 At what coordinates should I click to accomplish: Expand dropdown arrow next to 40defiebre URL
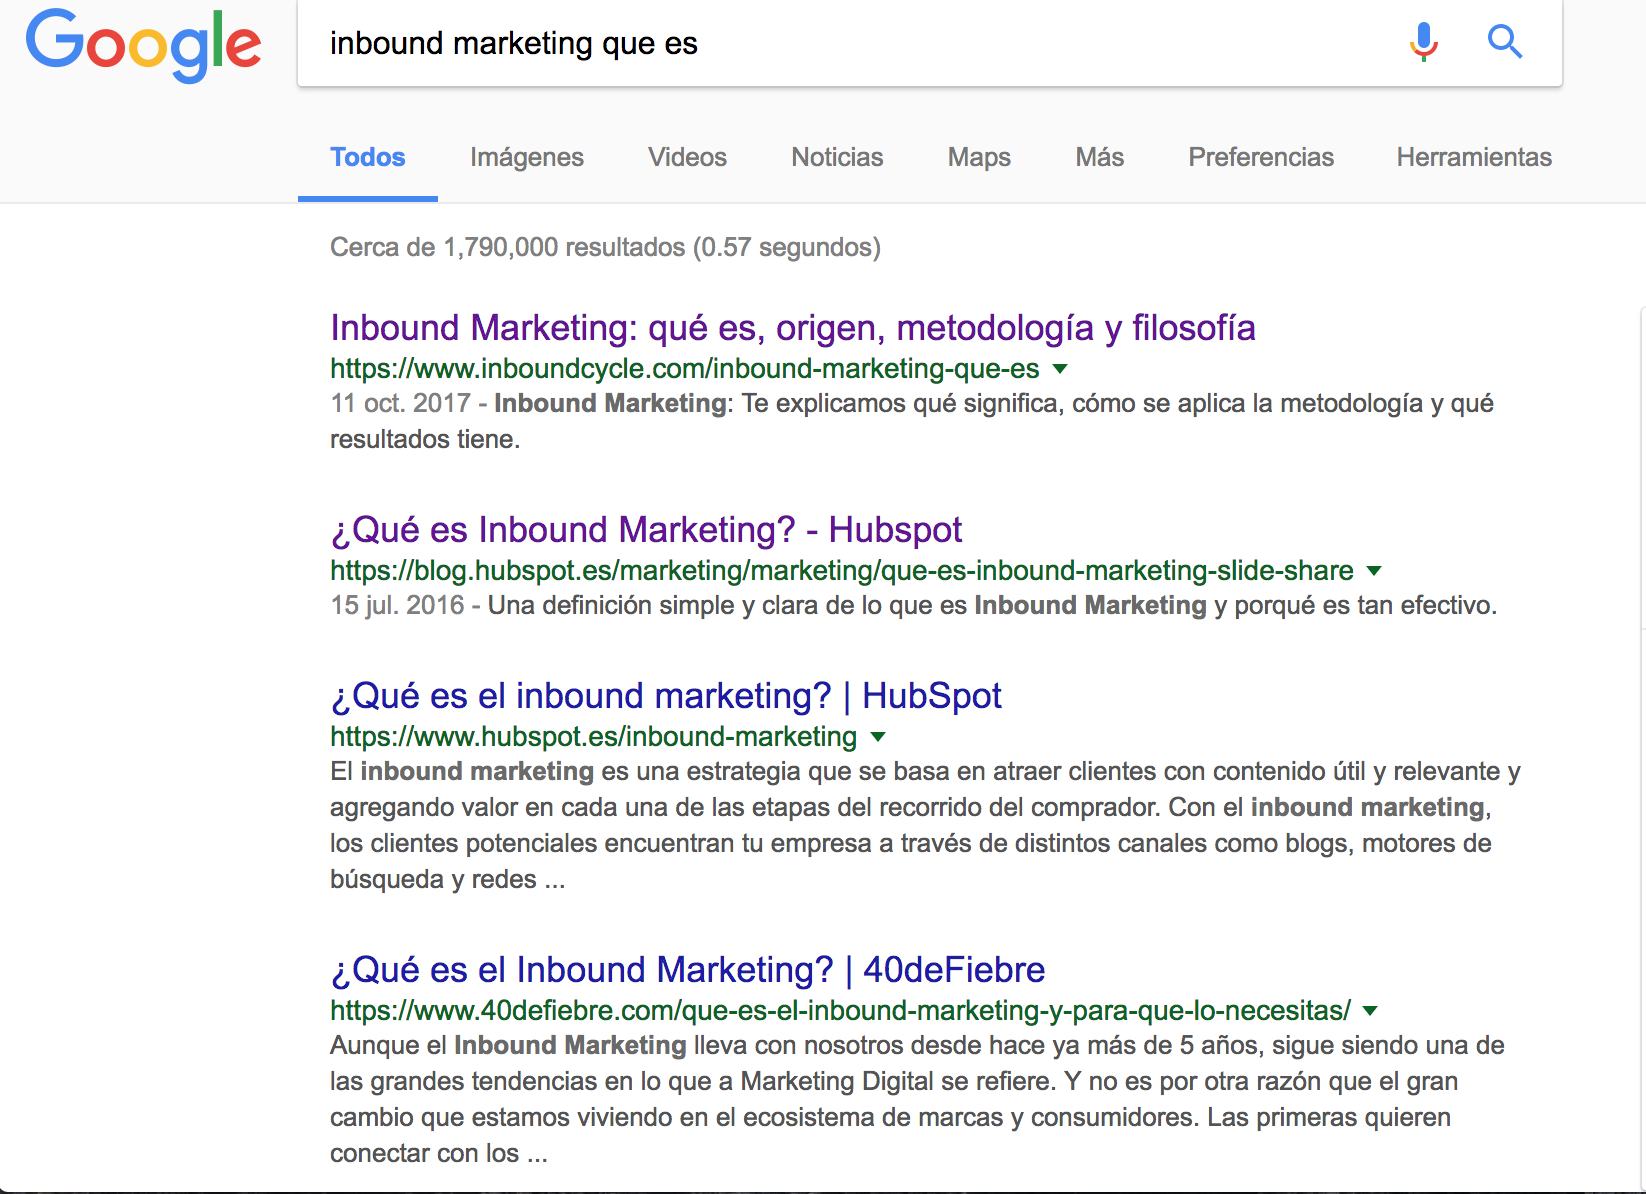[1371, 1011]
